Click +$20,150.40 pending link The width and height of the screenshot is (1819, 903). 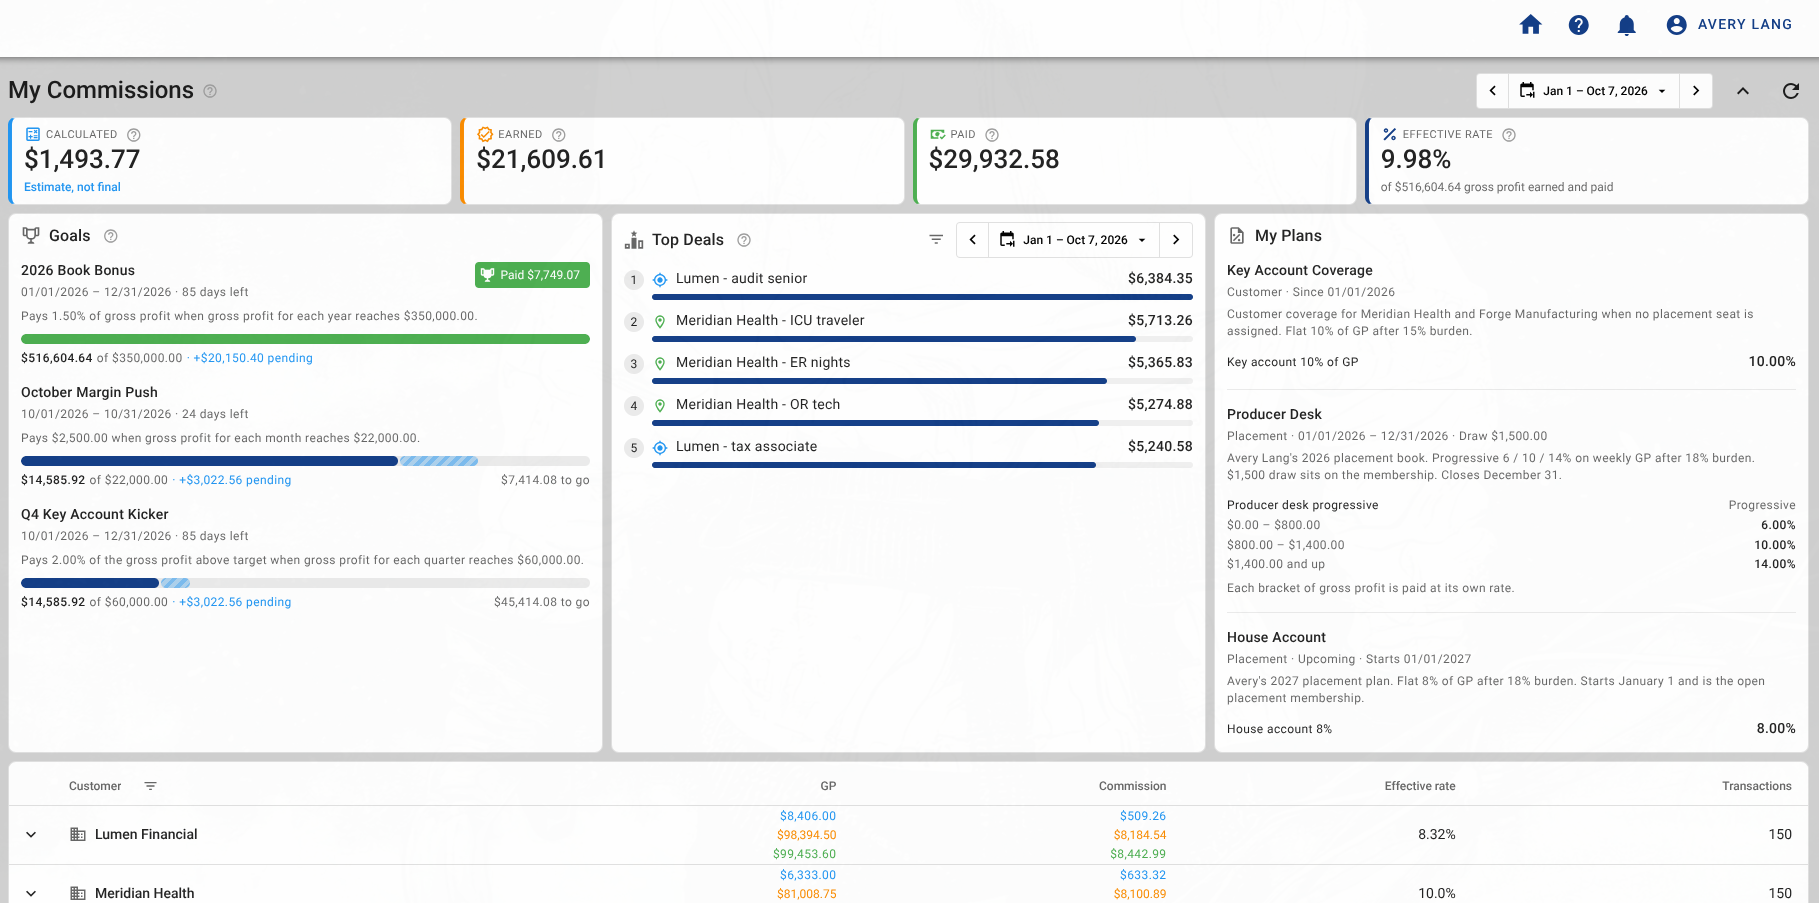point(253,358)
